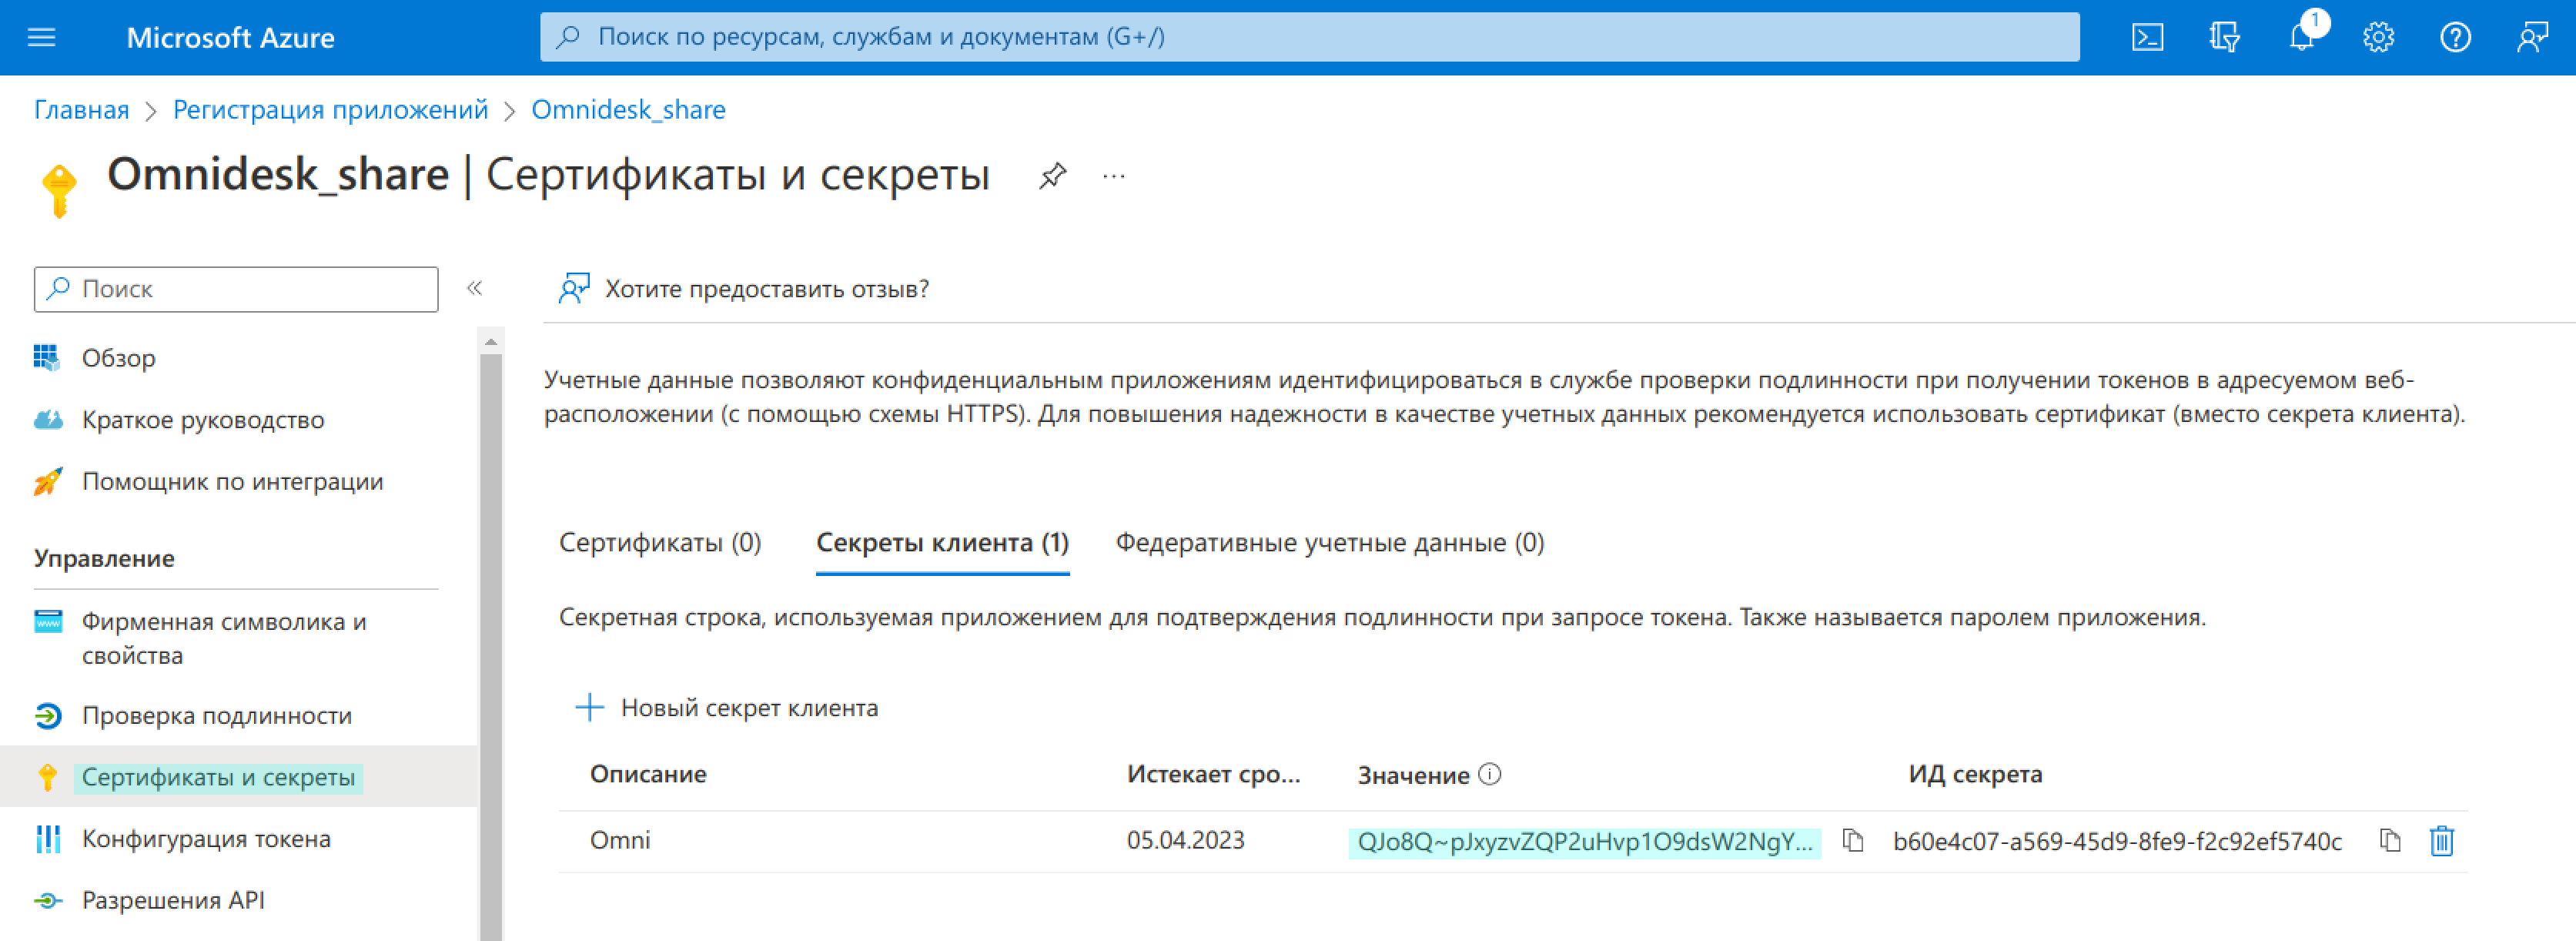This screenshot has width=2576, height=941.
Task: Click the ИД секрета column header
Action: 1975,774
